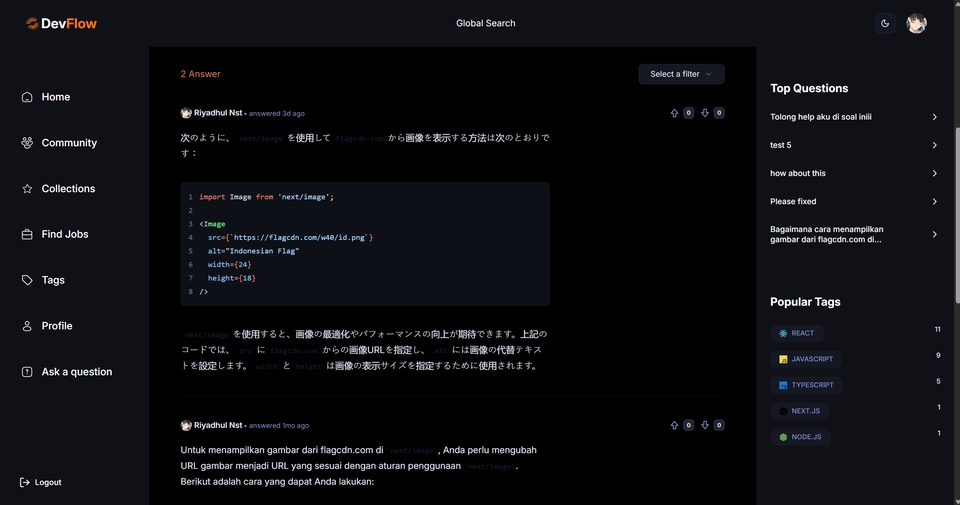Open the Home icon in sidebar
Screen dimensions: 960x505
pyautogui.click(x=27, y=97)
